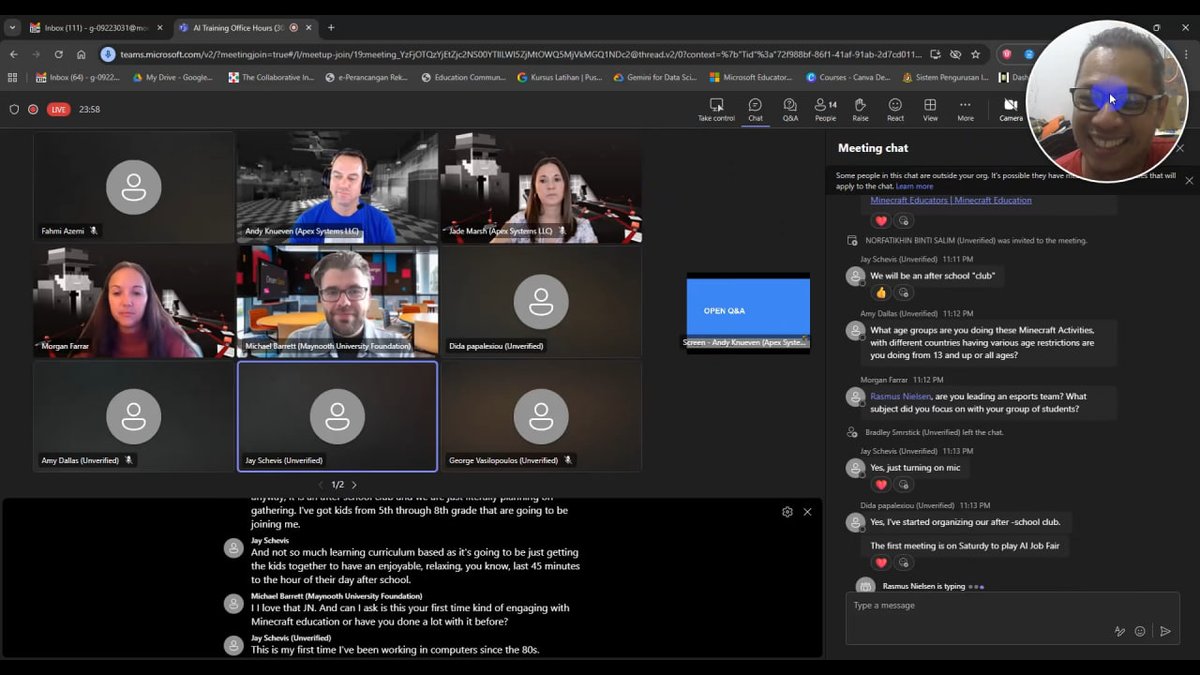Dismiss the outside-org warning banner

[1189, 180]
